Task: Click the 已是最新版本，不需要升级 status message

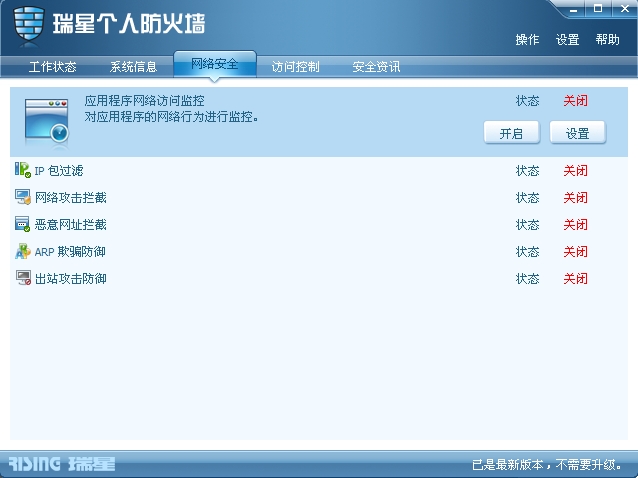Action: pyautogui.click(x=547, y=464)
